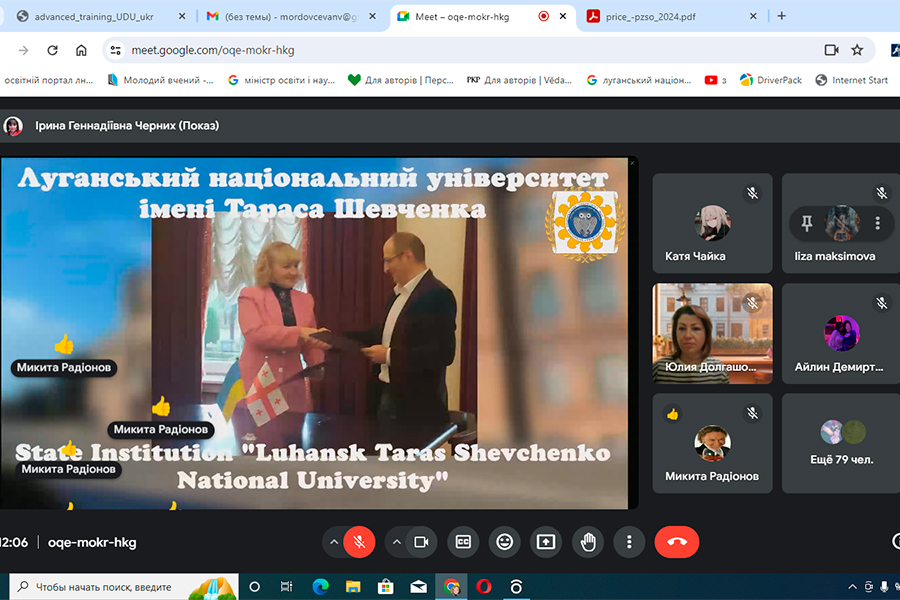
Task: Toggle the camera on
Action: 421,542
